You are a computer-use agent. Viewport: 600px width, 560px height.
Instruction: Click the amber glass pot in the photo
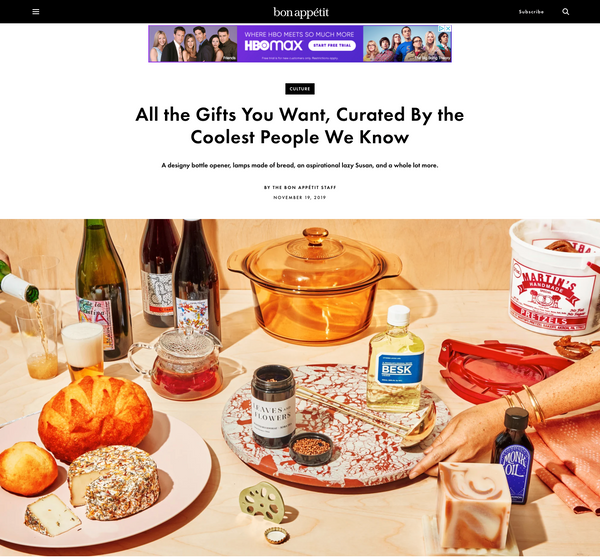314,285
